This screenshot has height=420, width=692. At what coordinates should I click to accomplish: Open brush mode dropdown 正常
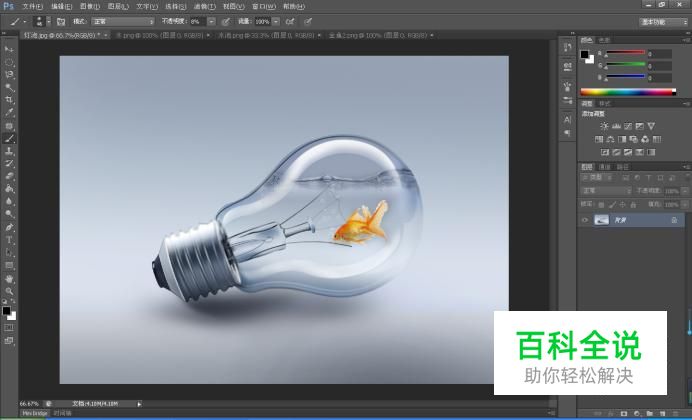click(x=123, y=21)
